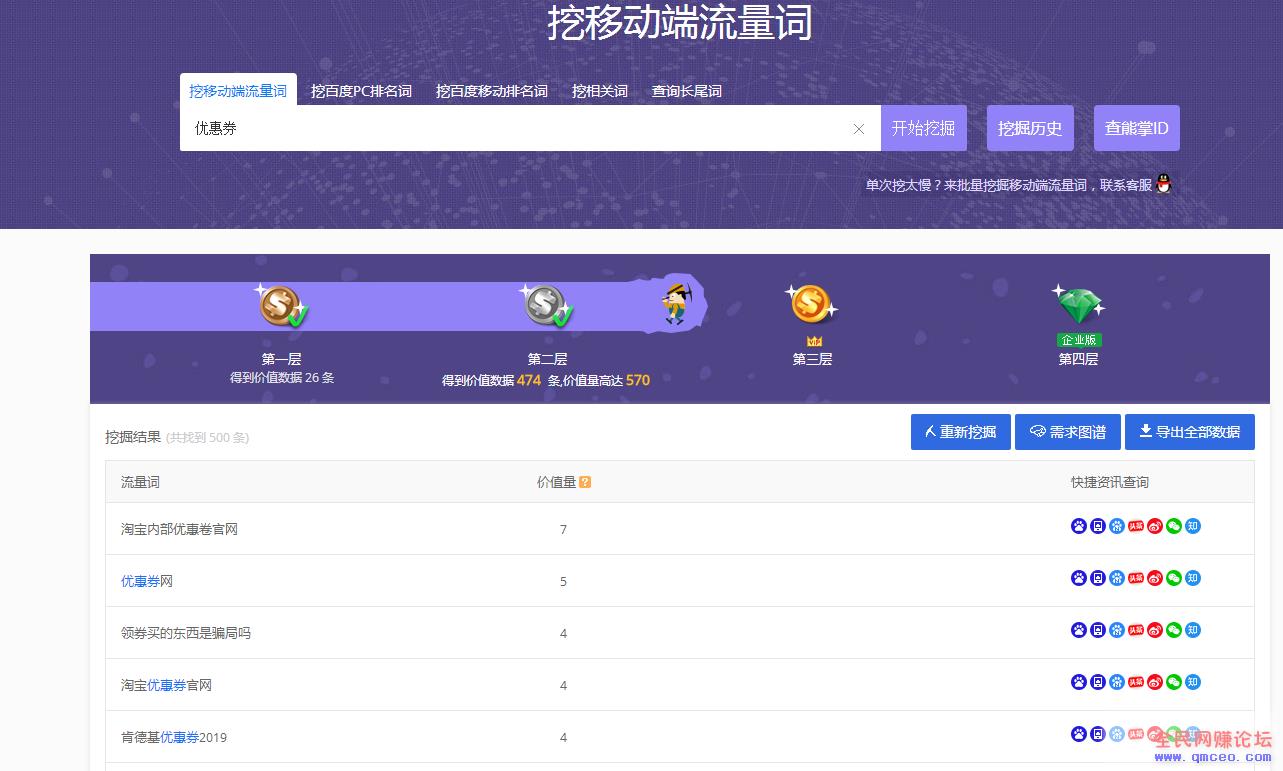Click 导出全部数据 export button

point(1190,432)
